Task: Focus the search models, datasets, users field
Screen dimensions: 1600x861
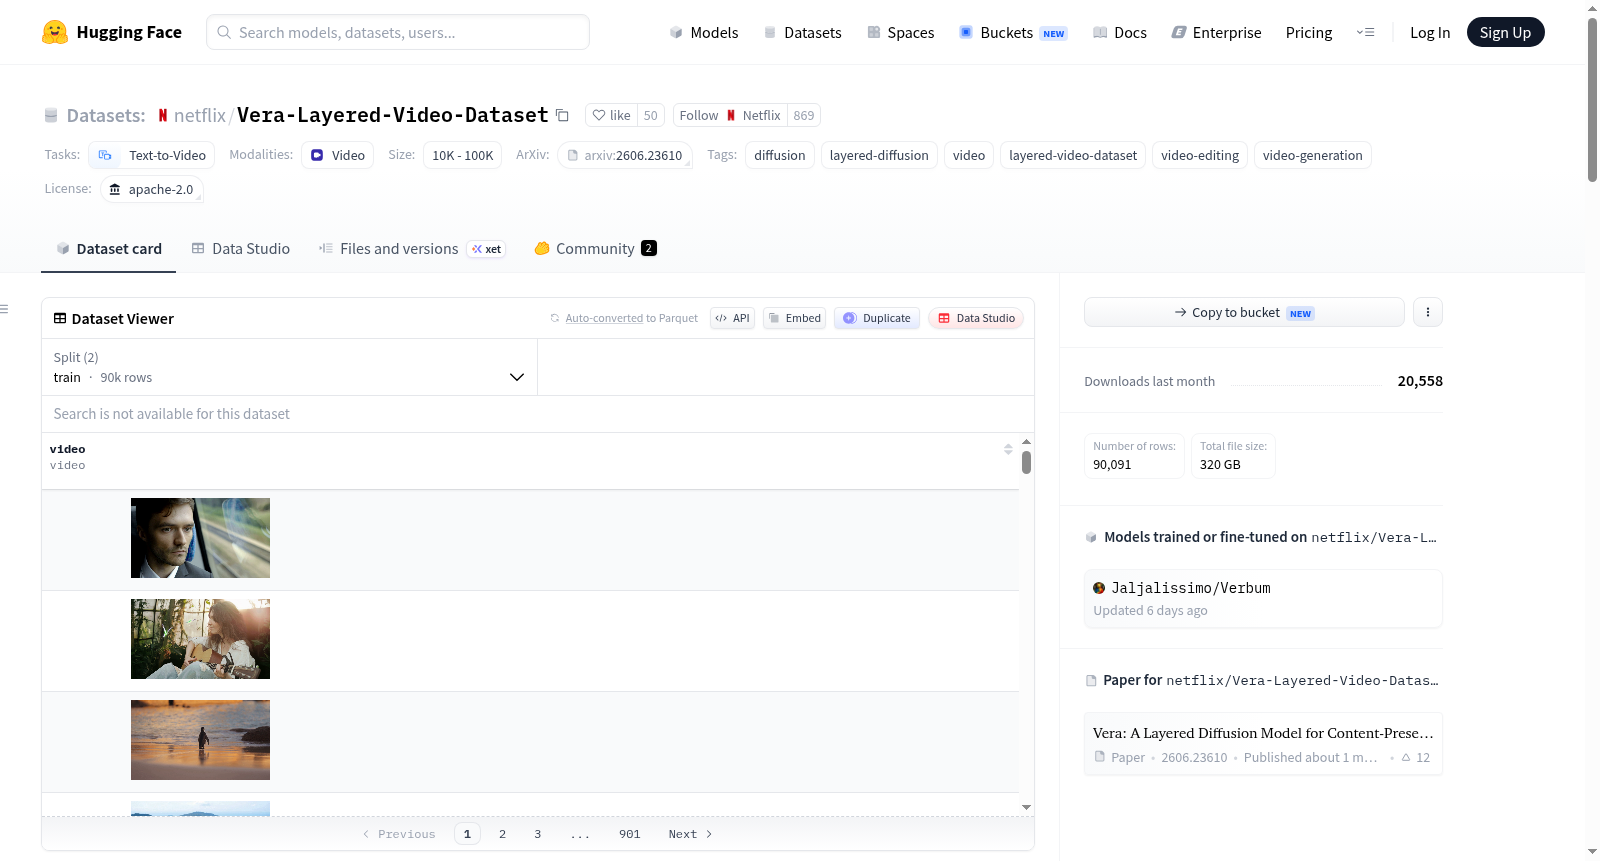Action: pyautogui.click(x=398, y=32)
